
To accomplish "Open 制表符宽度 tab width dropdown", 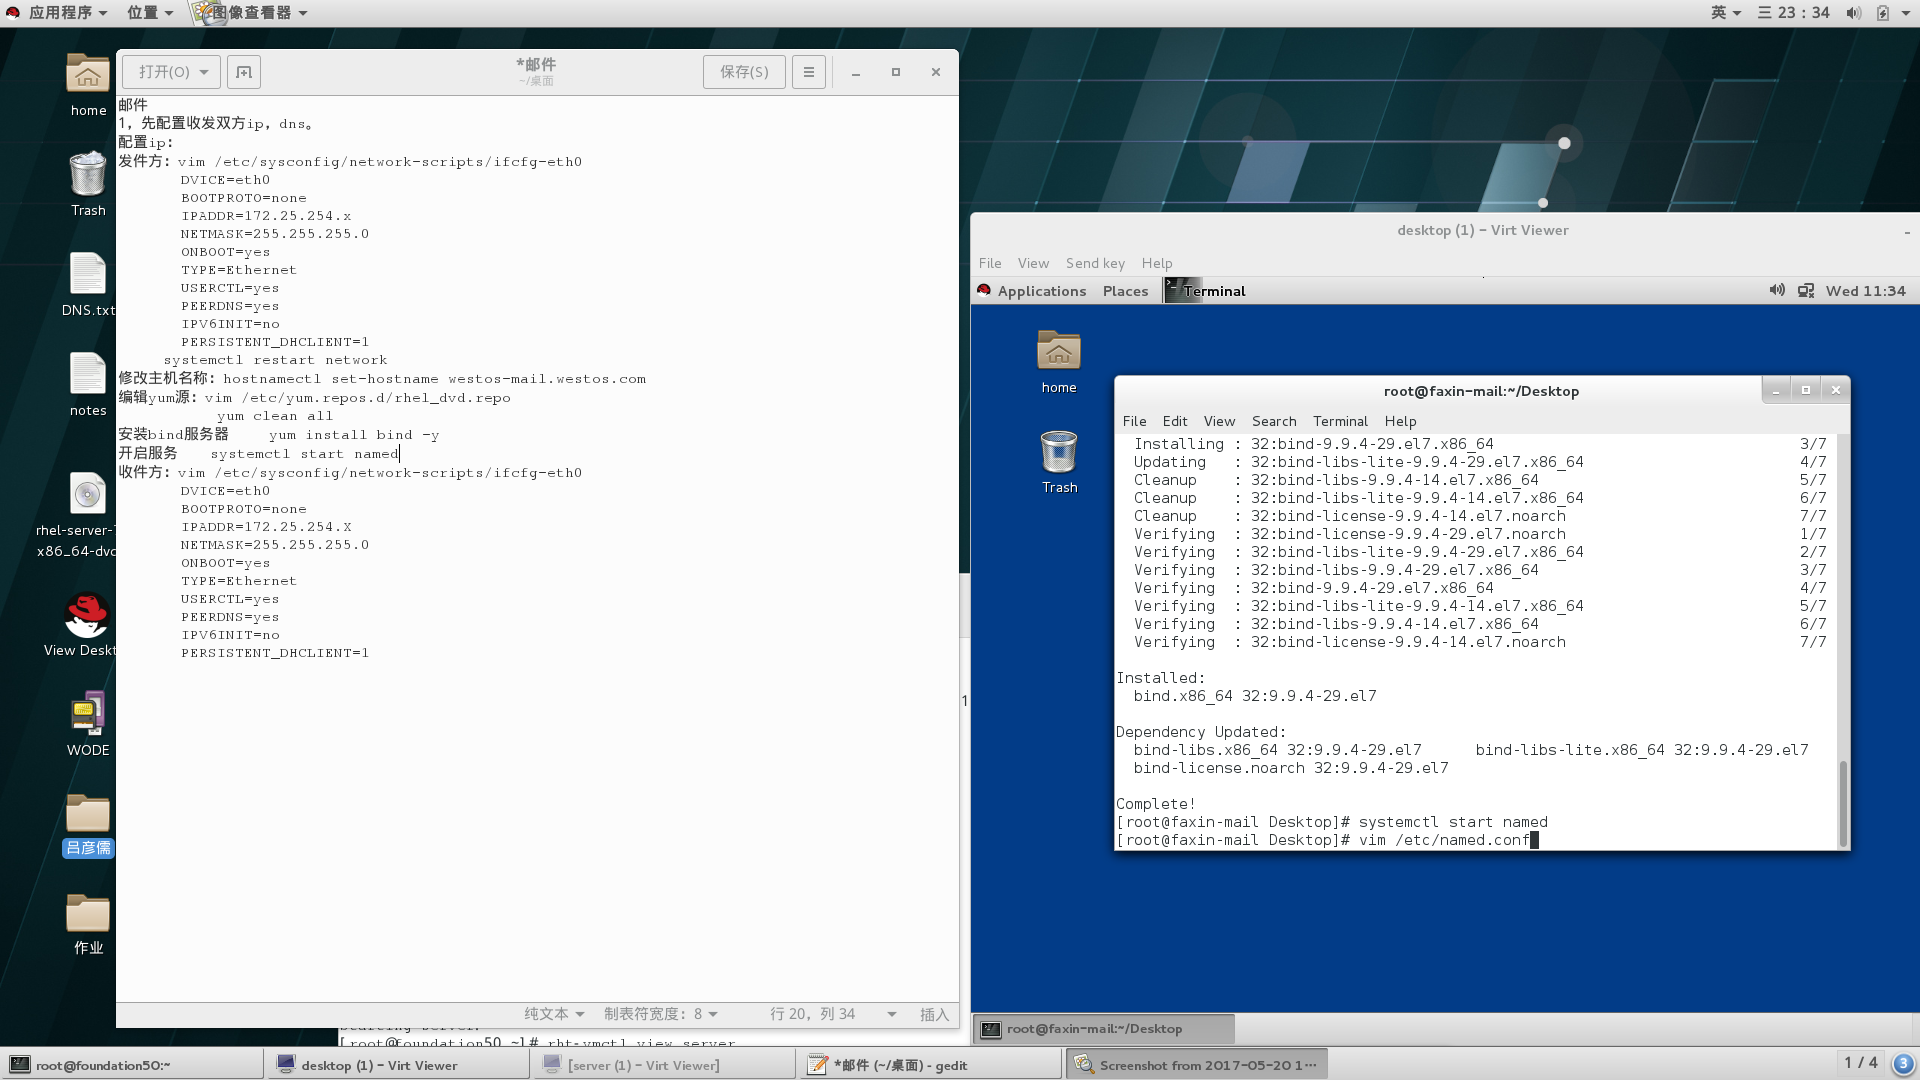I will pyautogui.click(x=660, y=1014).
